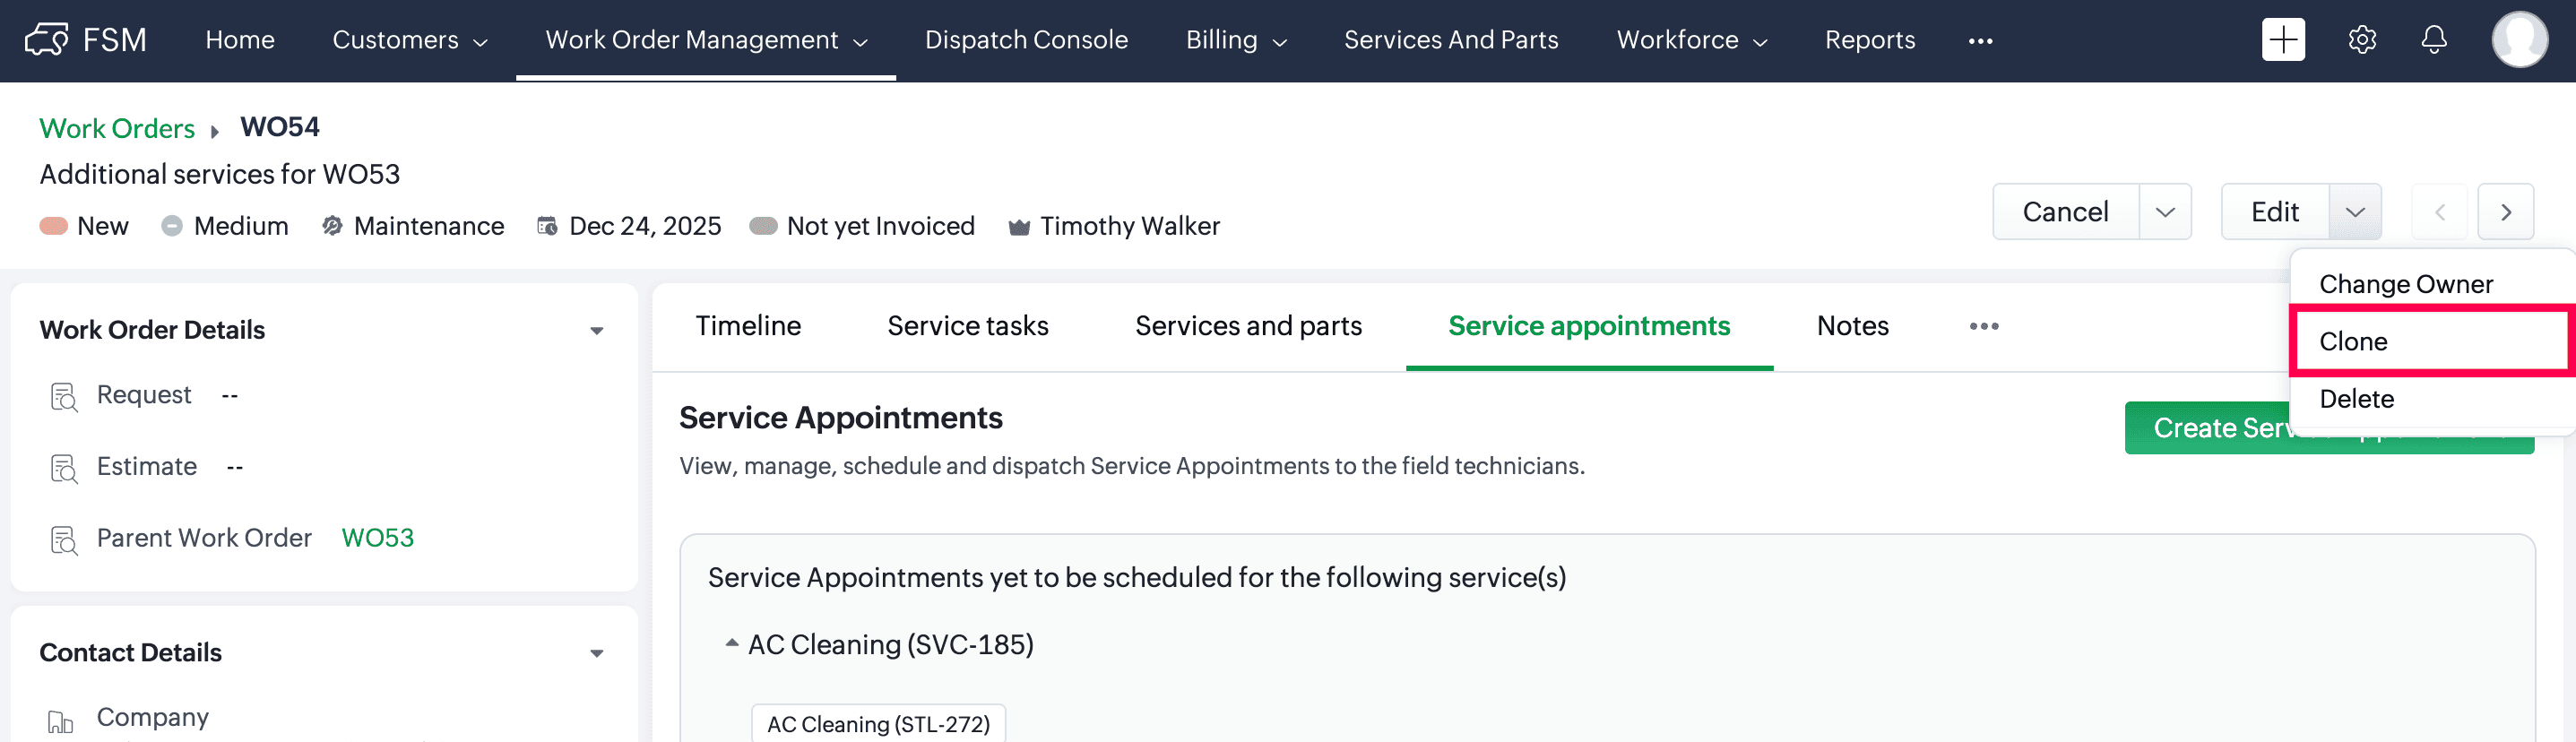Open the navigation bar more options ellipsis
Image resolution: width=2576 pixels, height=742 pixels.
1980,41
